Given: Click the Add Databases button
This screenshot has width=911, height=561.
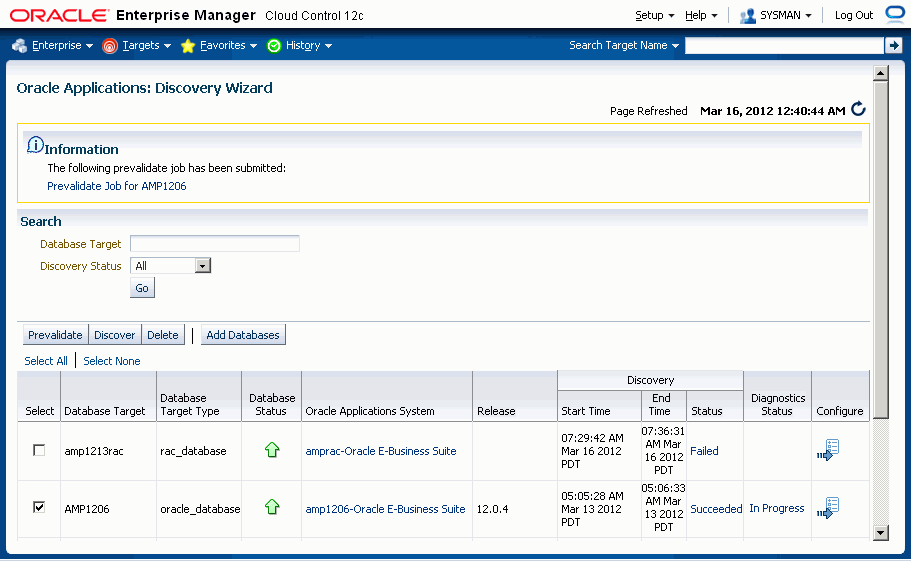Looking at the screenshot, I should [x=243, y=335].
